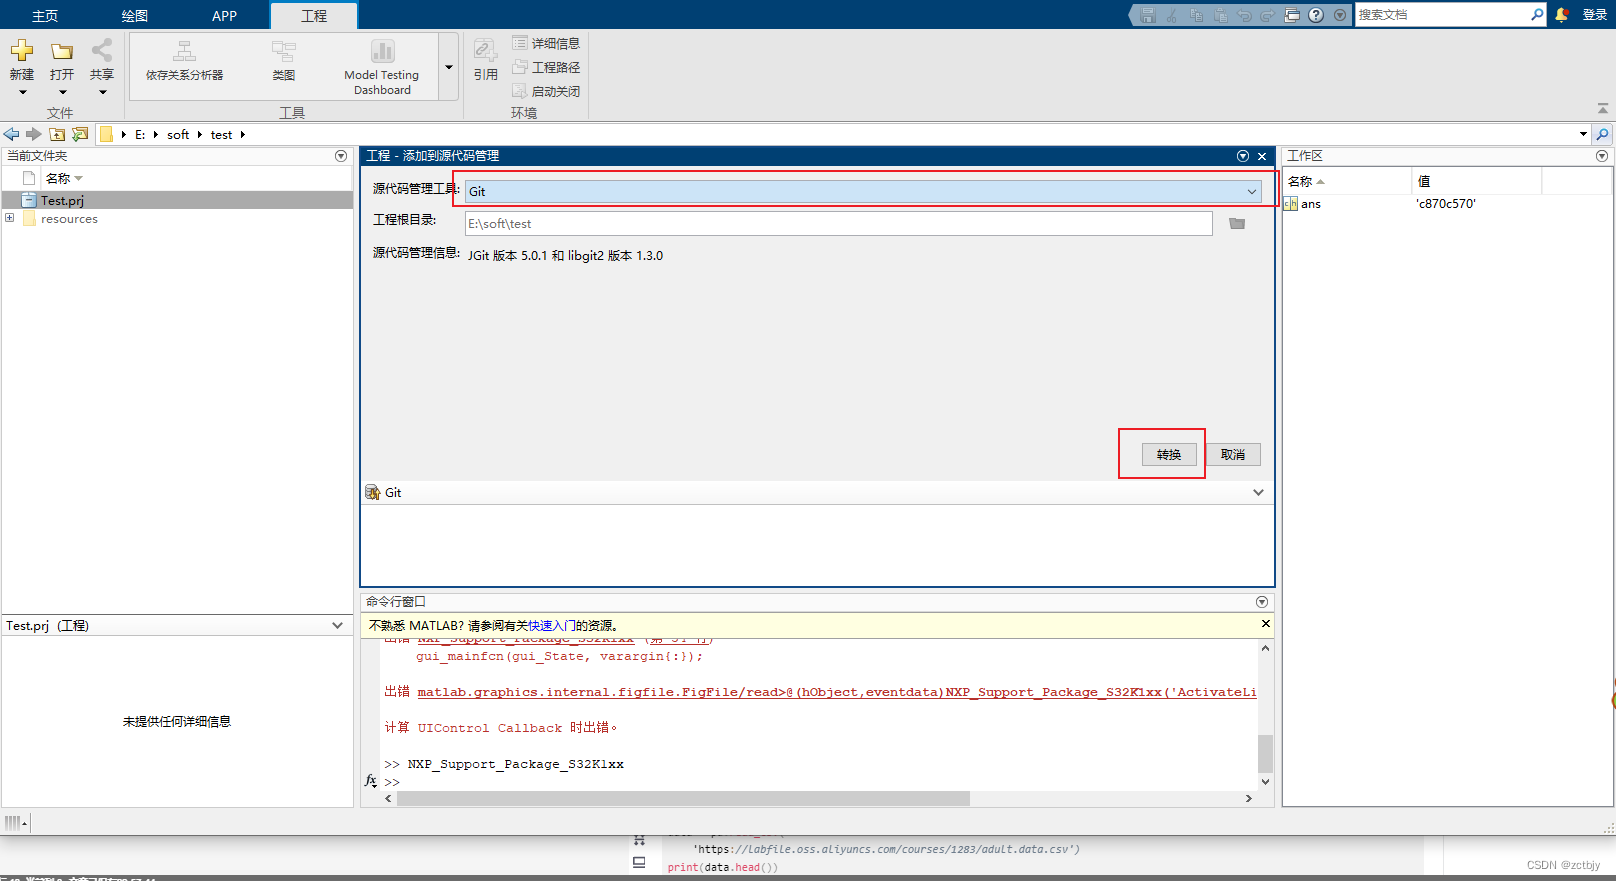
Task: Open the 当前文件夹 panel actions menu
Action: [x=341, y=156]
